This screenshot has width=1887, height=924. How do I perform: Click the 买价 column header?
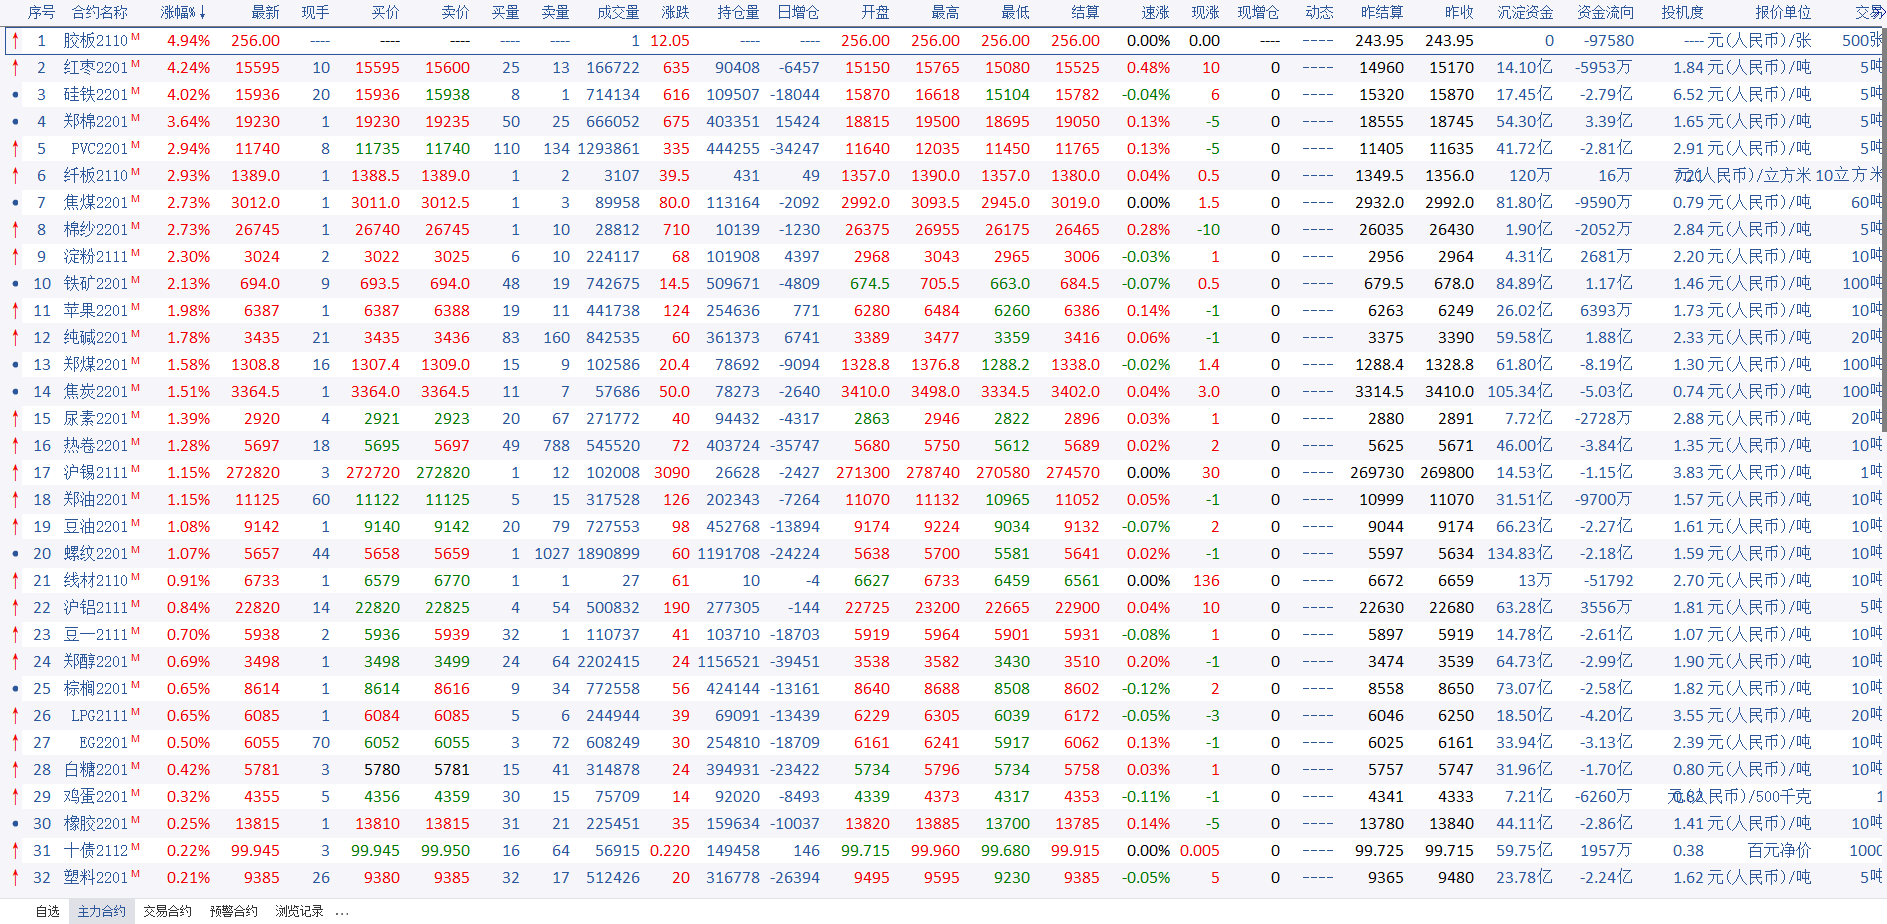tap(385, 13)
